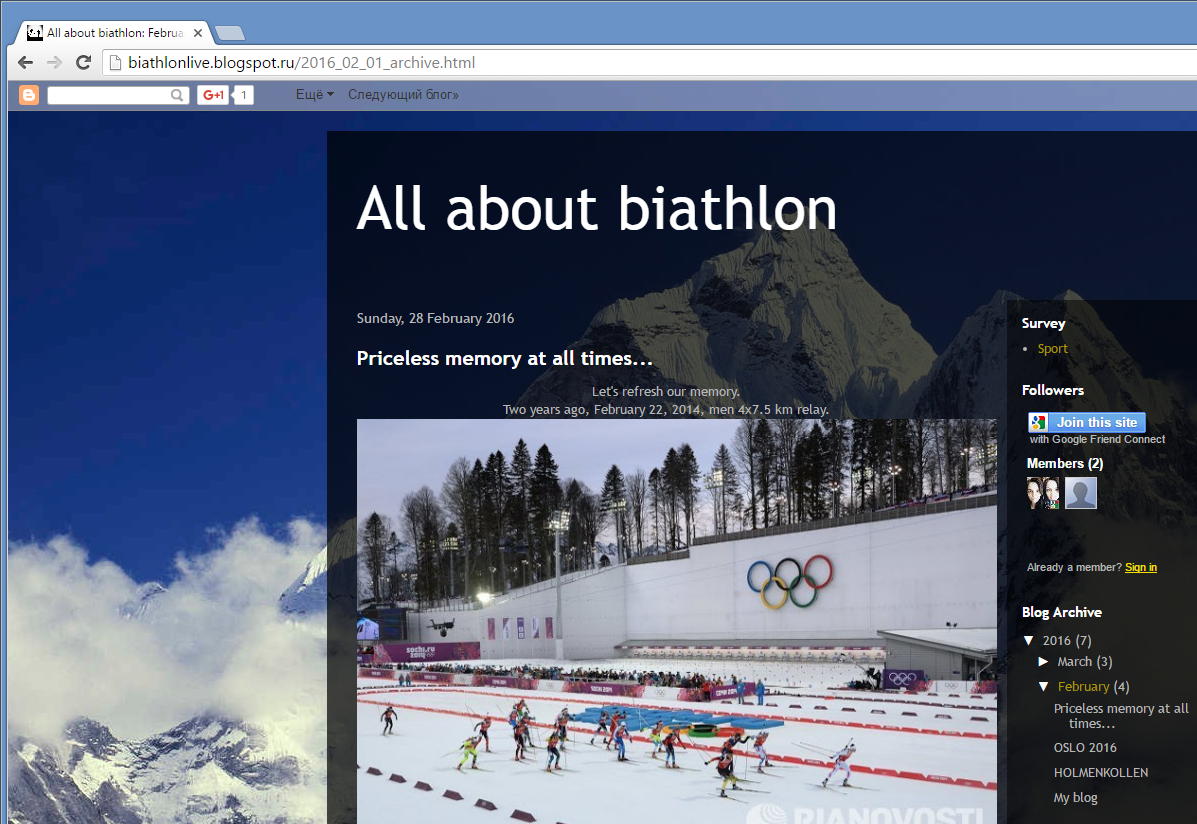
Task: Click the Blogger logo icon
Action: pos(29,95)
